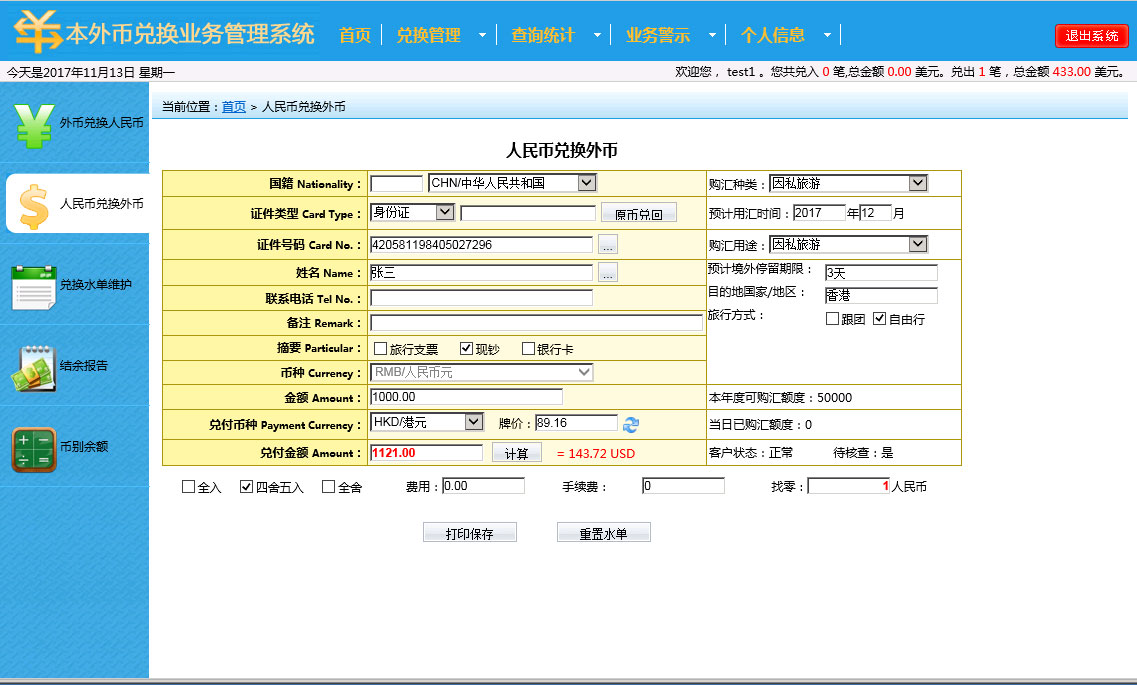Click text 当日已购汇额度：0
Screen dimensions: 1137x685
(760, 425)
